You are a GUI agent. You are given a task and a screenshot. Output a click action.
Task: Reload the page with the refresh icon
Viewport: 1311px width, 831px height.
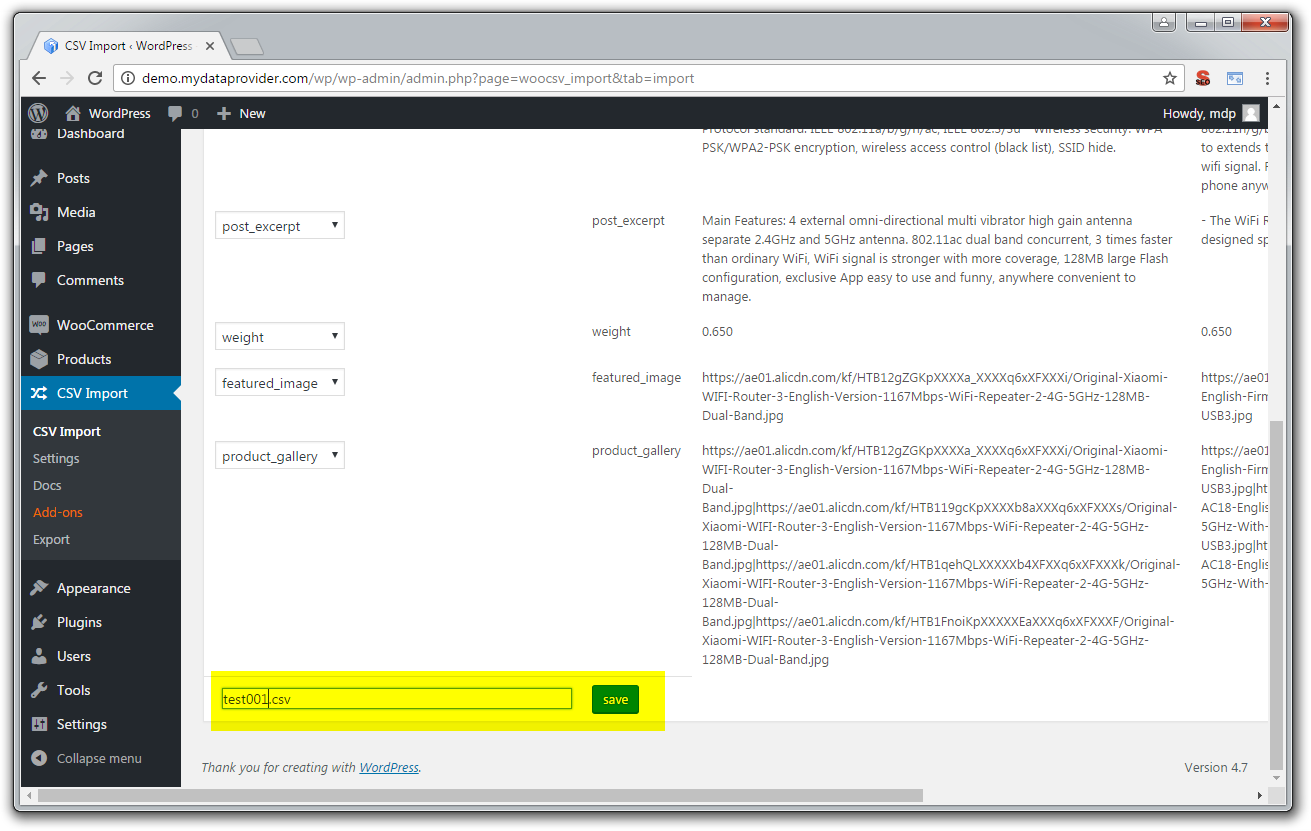pos(95,78)
